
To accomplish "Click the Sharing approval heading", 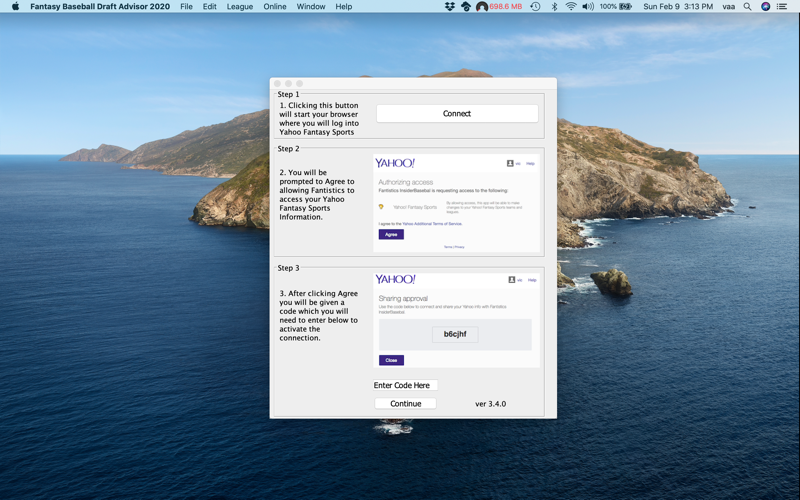I will pos(403,298).
